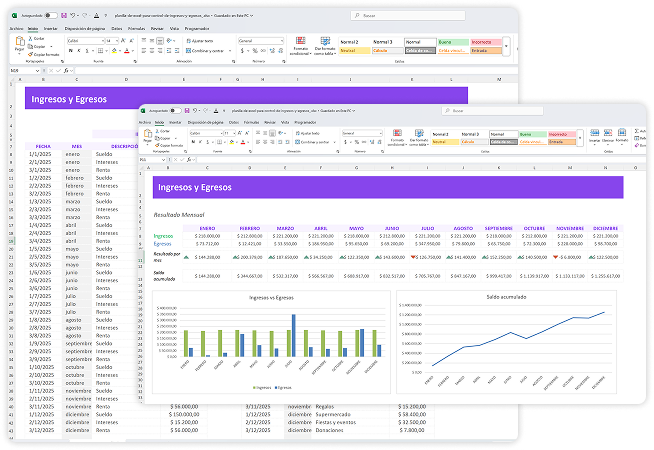The height and width of the screenshot is (450, 654).
Task: Undo the last action in the front window
Action: pyautogui.click(x=195, y=111)
